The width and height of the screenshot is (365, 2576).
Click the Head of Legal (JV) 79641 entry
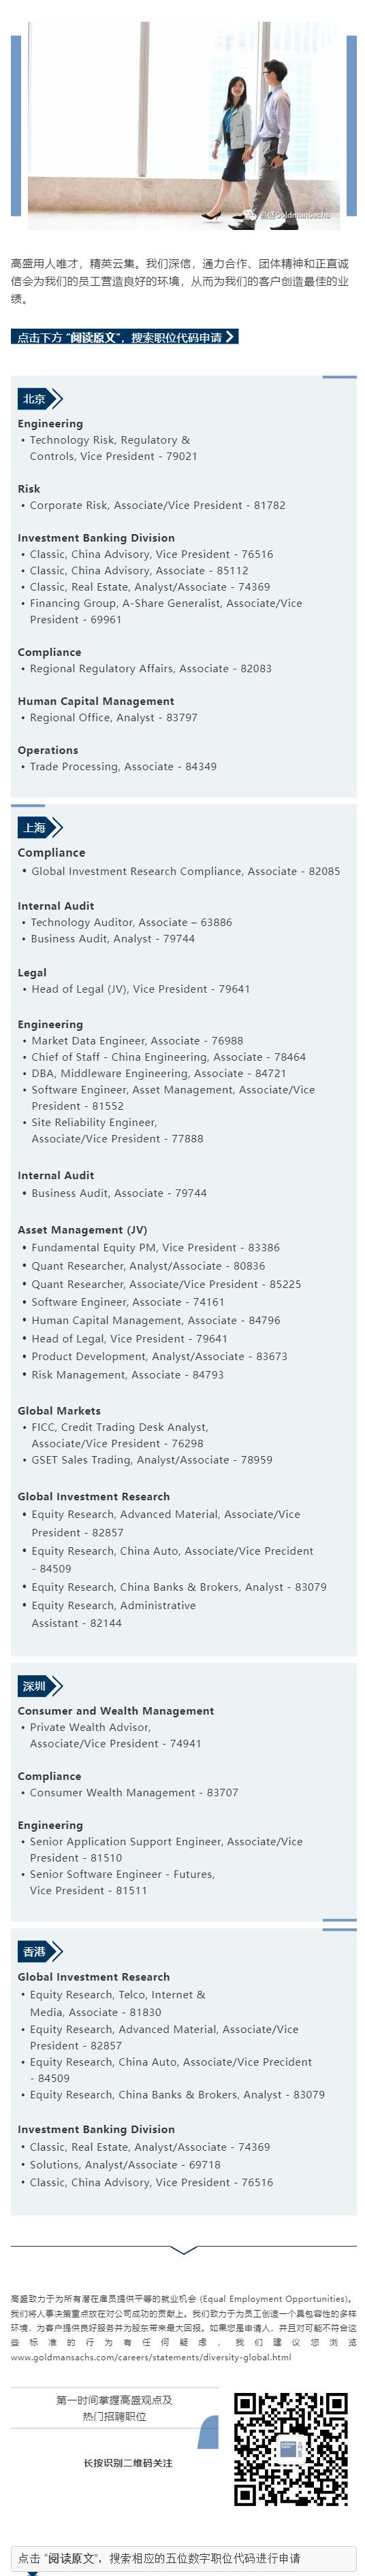pos(135,988)
